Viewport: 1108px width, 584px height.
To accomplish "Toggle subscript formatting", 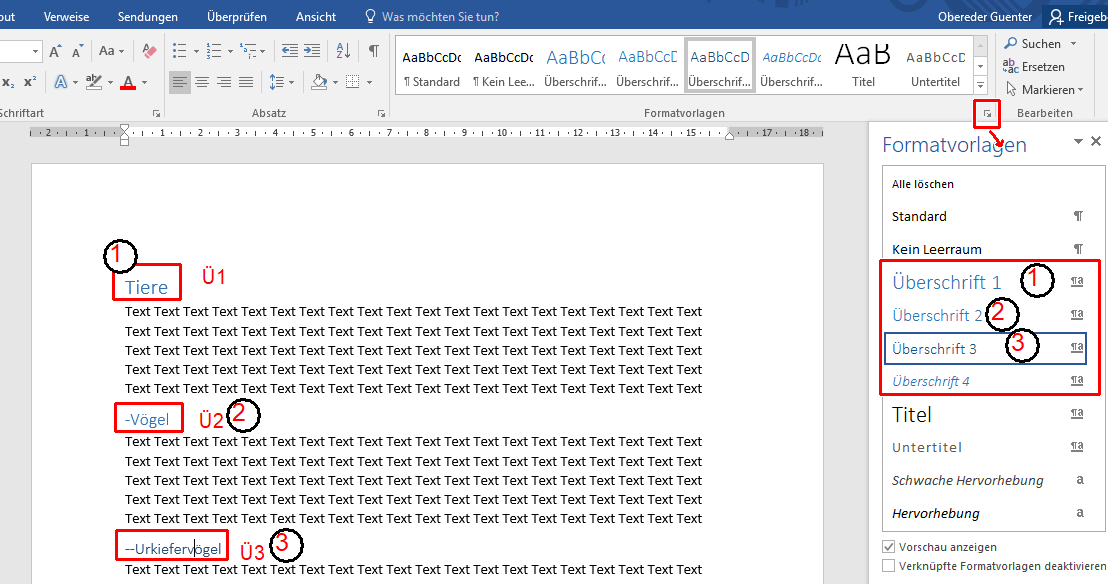I will point(8,83).
